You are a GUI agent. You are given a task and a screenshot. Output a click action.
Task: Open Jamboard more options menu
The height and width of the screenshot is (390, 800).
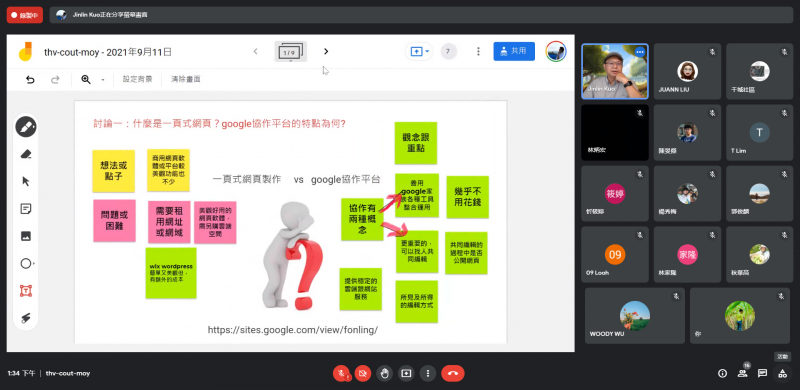pyautogui.click(x=478, y=51)
